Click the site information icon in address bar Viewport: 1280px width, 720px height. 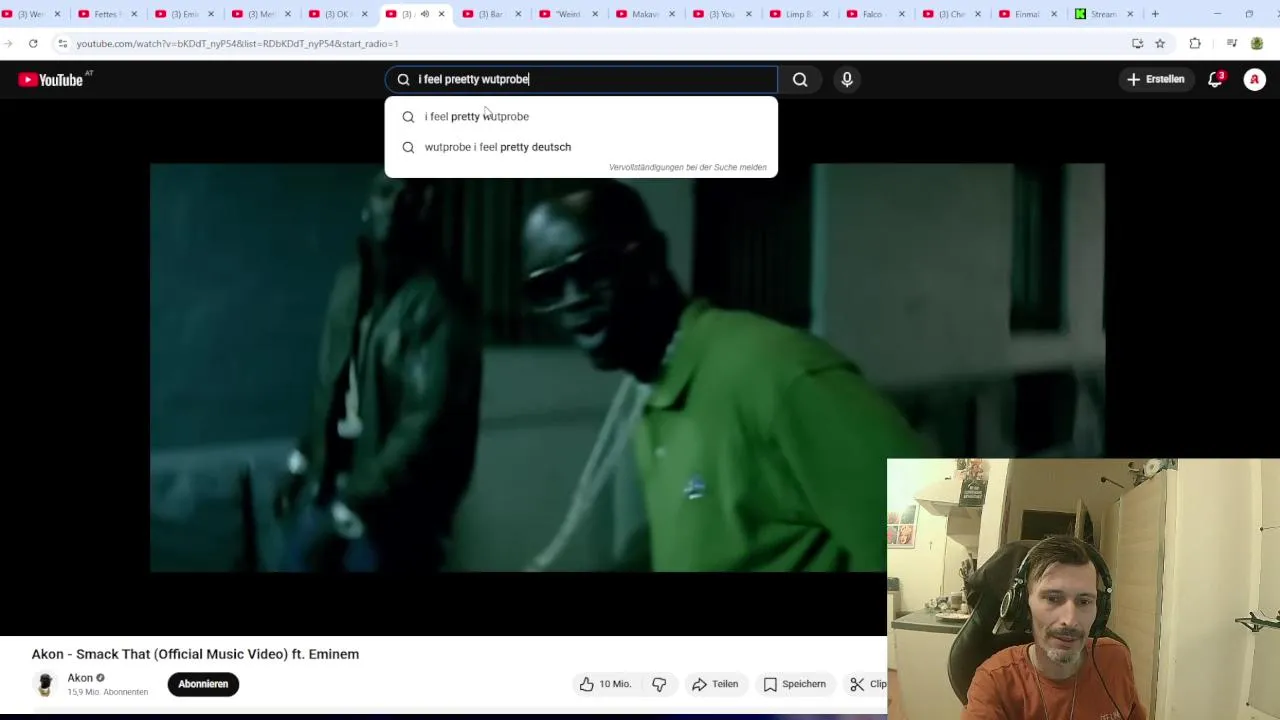pos(62,44)
